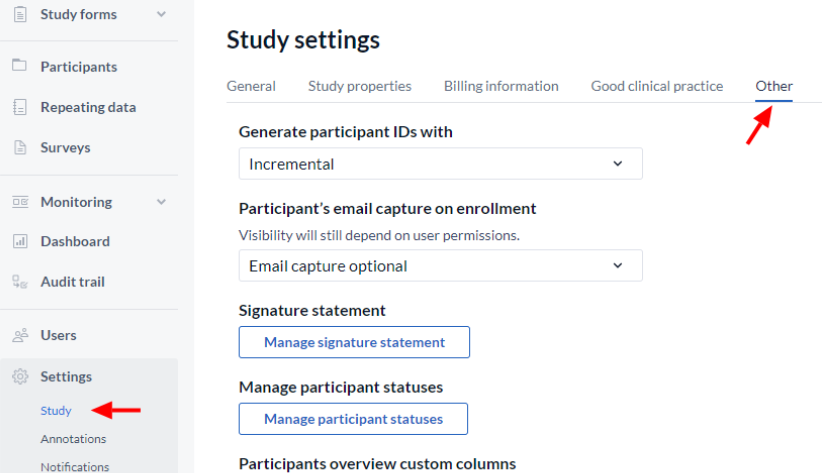Click the Study forms document icon

pyautogui.click(x=20, y=14)
